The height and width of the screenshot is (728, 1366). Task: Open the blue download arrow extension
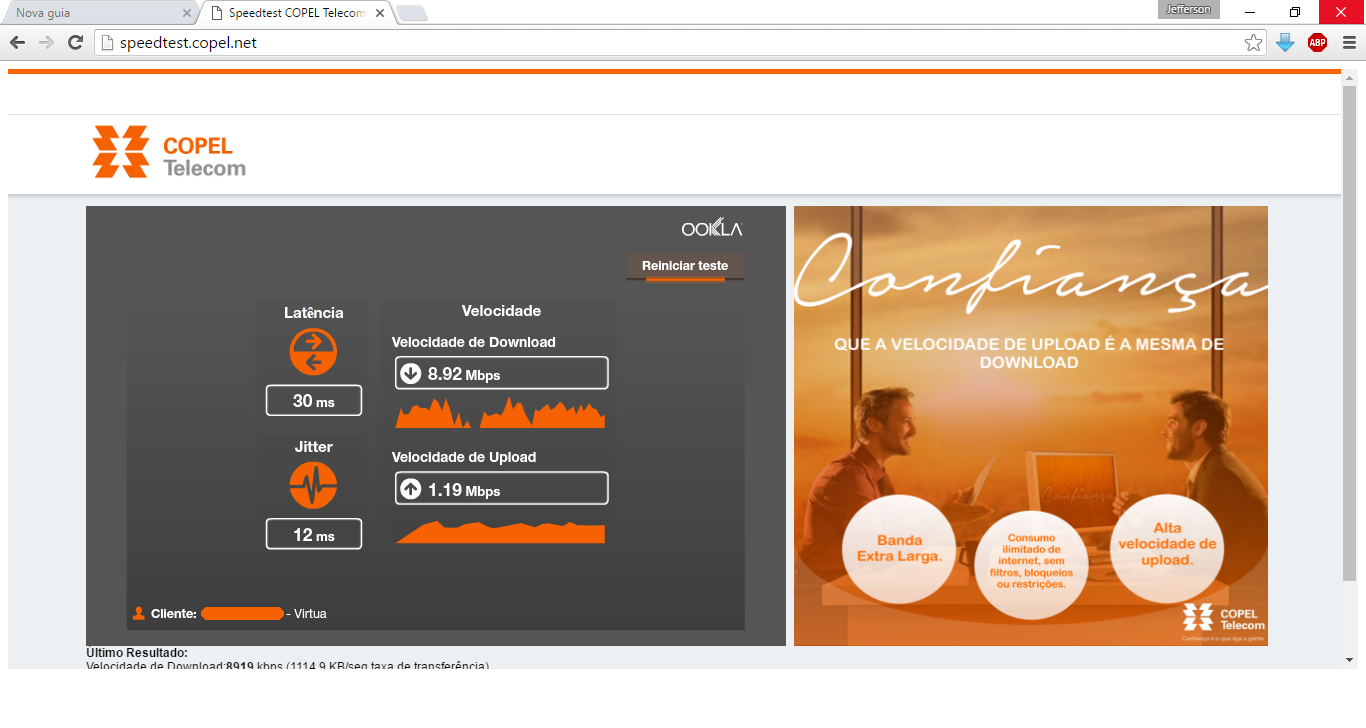tap(1286, 42)
